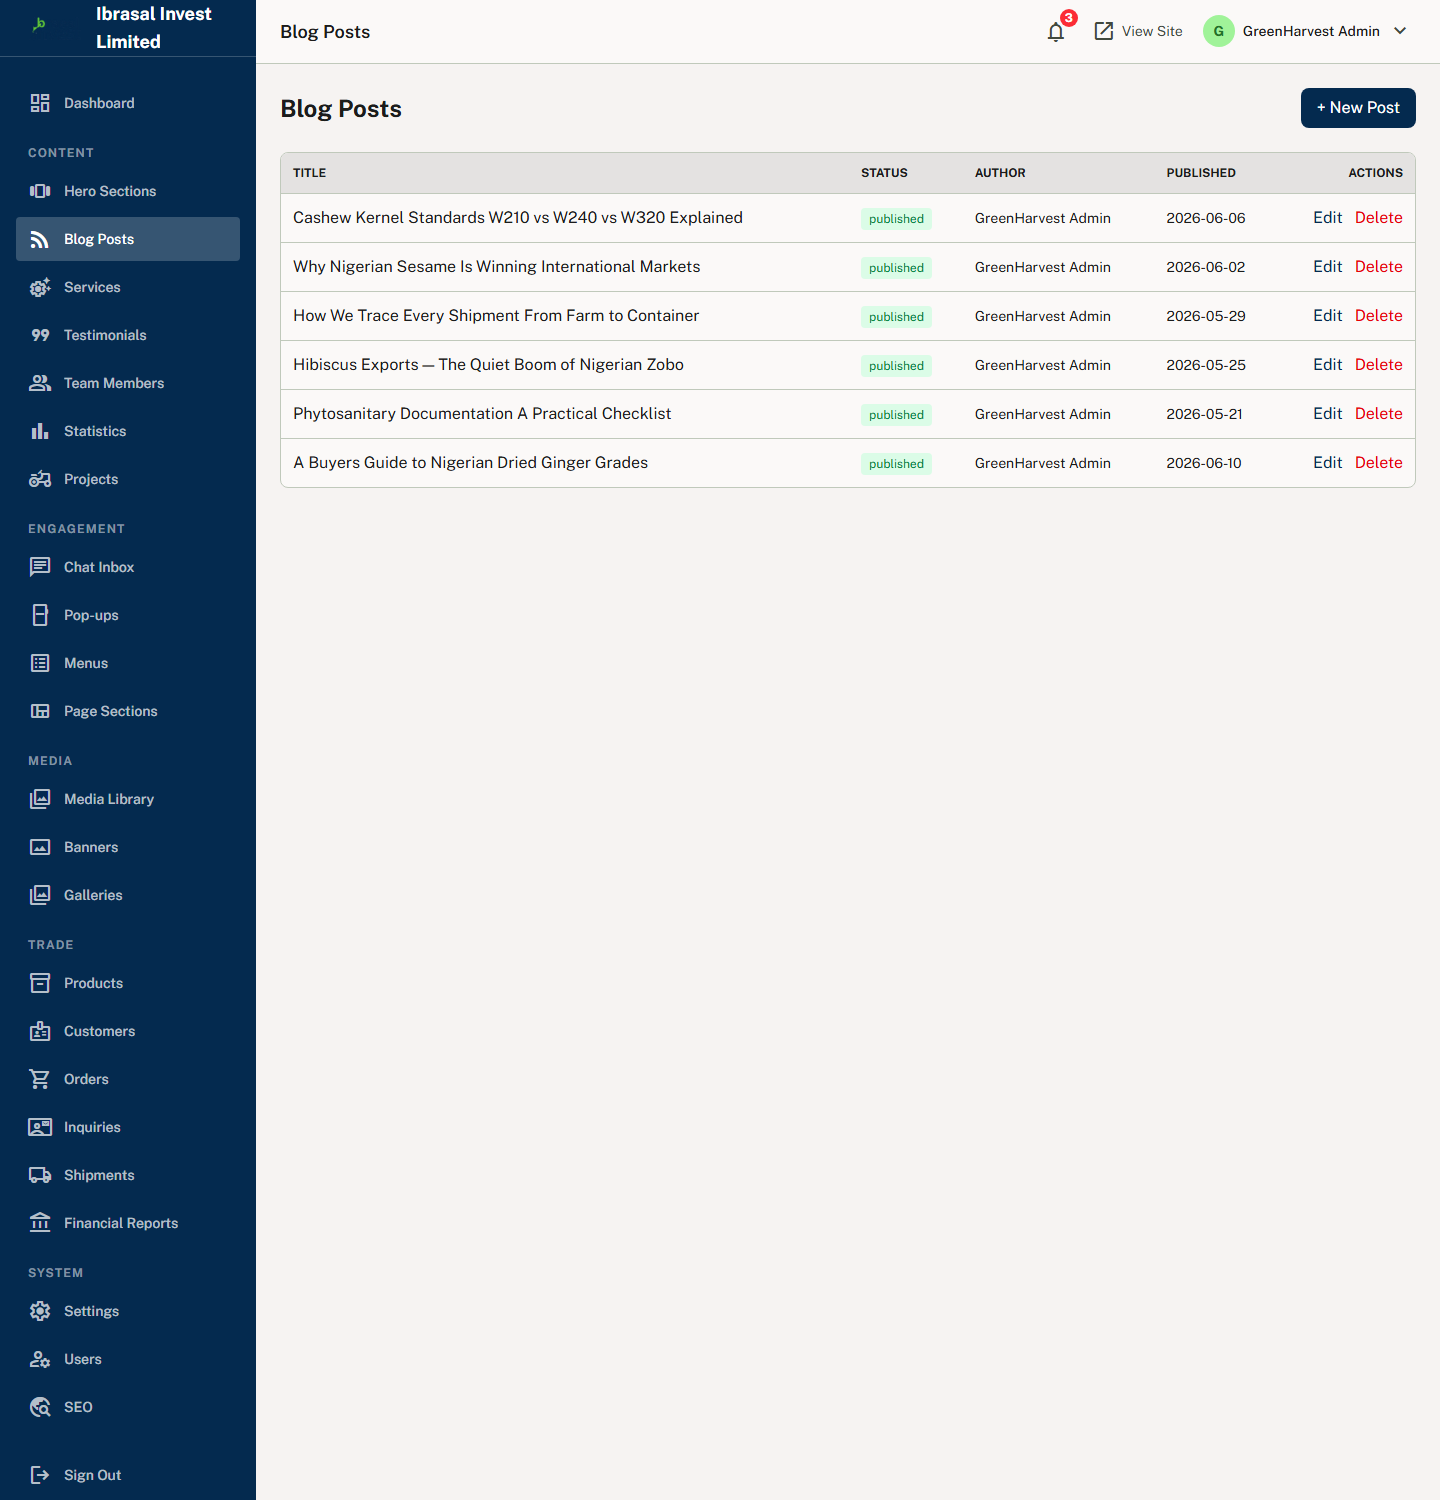The height and width of the screenshot is (1500, 1440).
Task: Expand the GreenHarvest Admin dropdown chevron
Action: coord(1400,31)
